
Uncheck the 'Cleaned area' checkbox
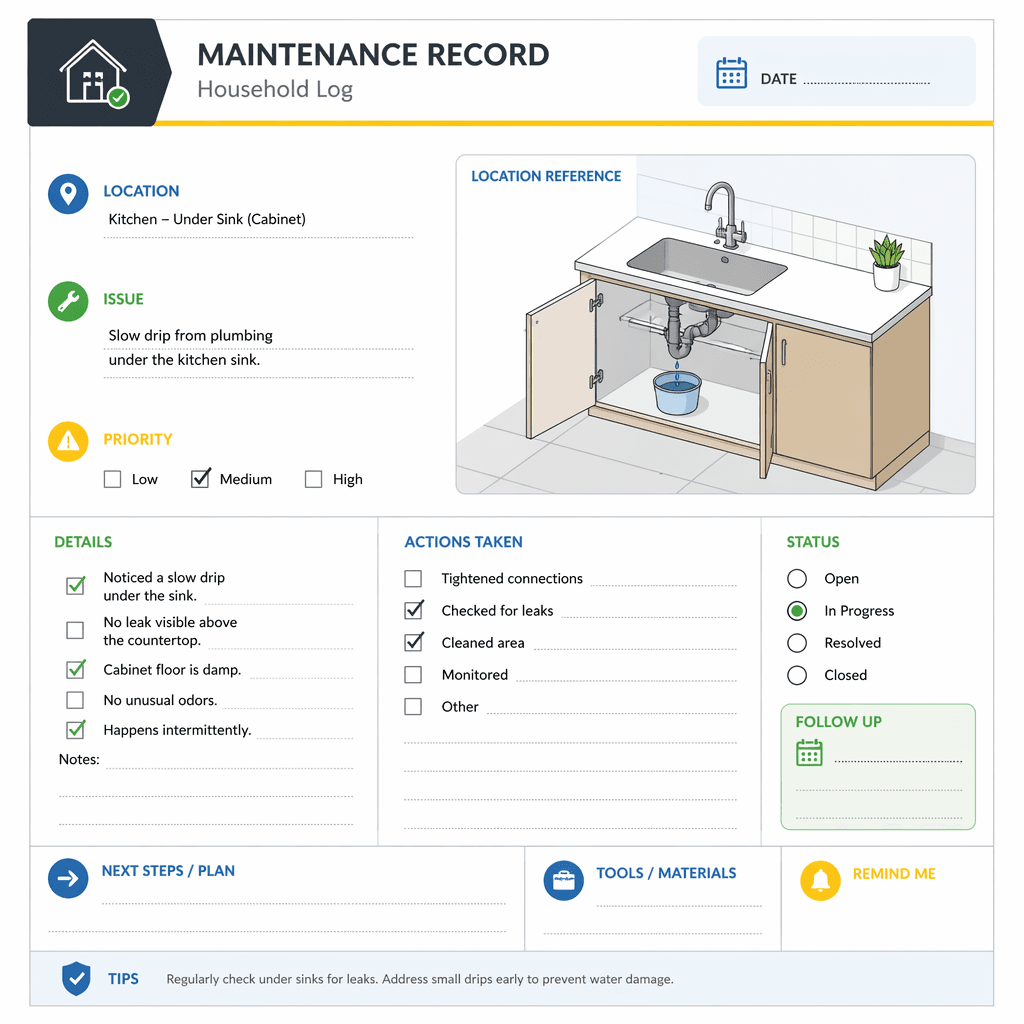point(413,642)
